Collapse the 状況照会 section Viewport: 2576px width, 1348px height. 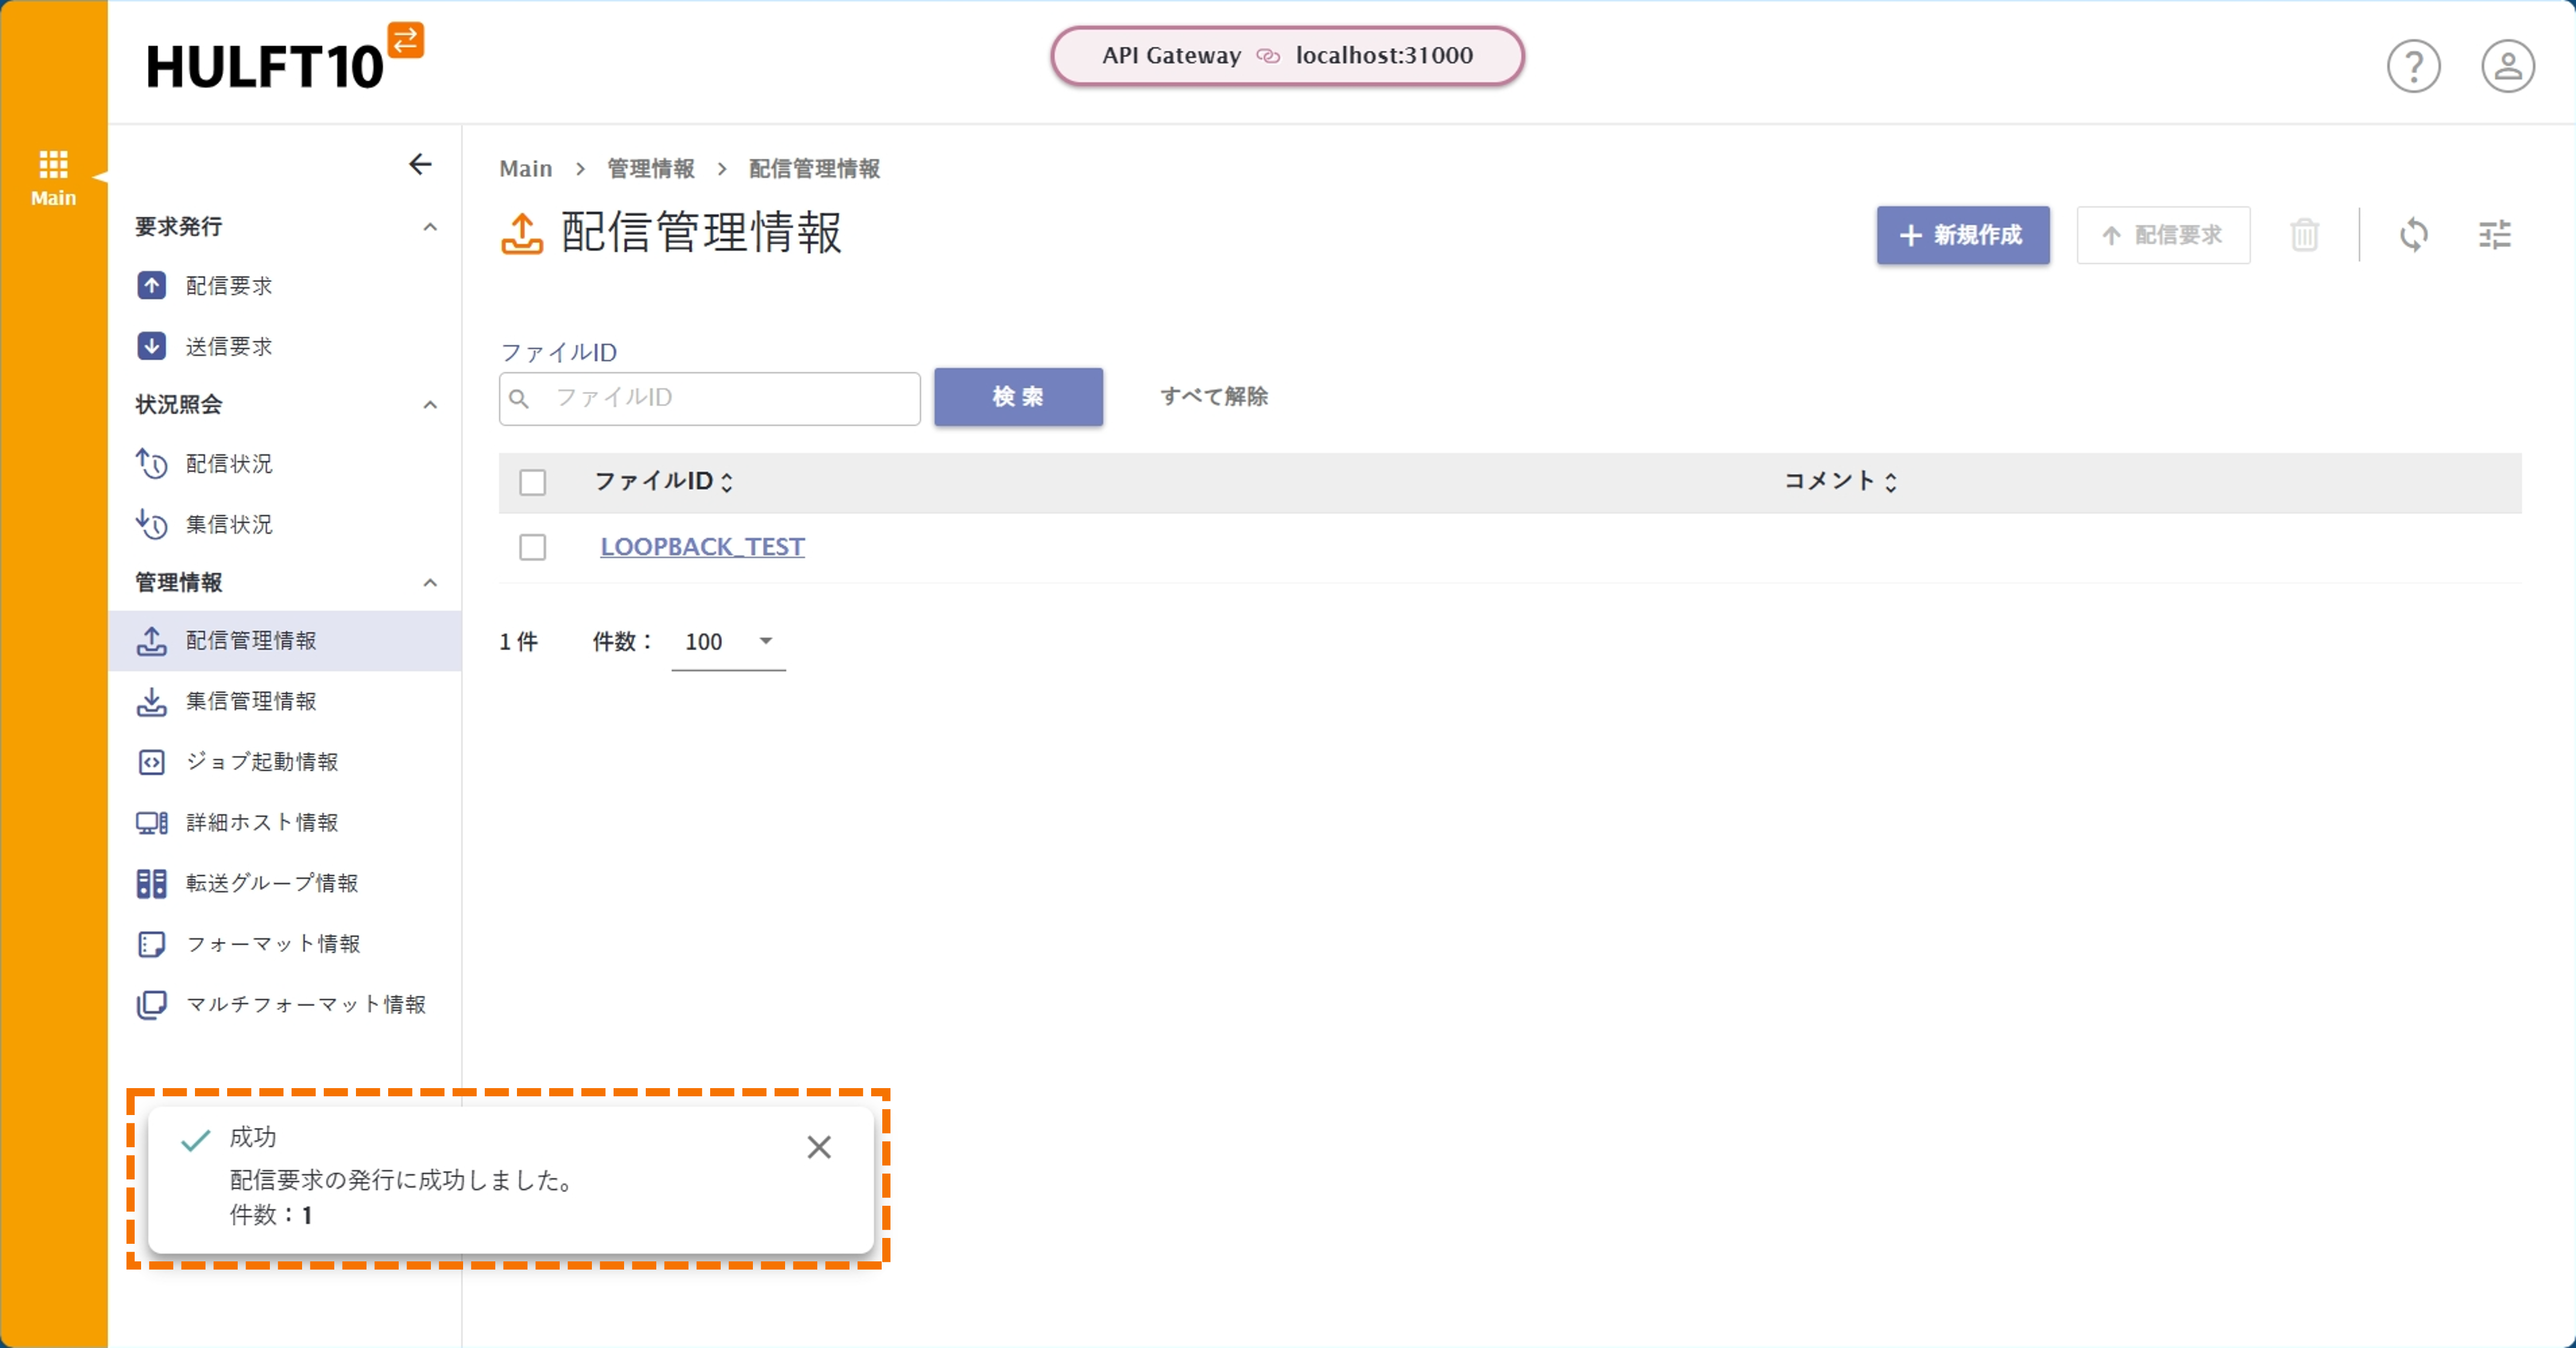(430, 405)
